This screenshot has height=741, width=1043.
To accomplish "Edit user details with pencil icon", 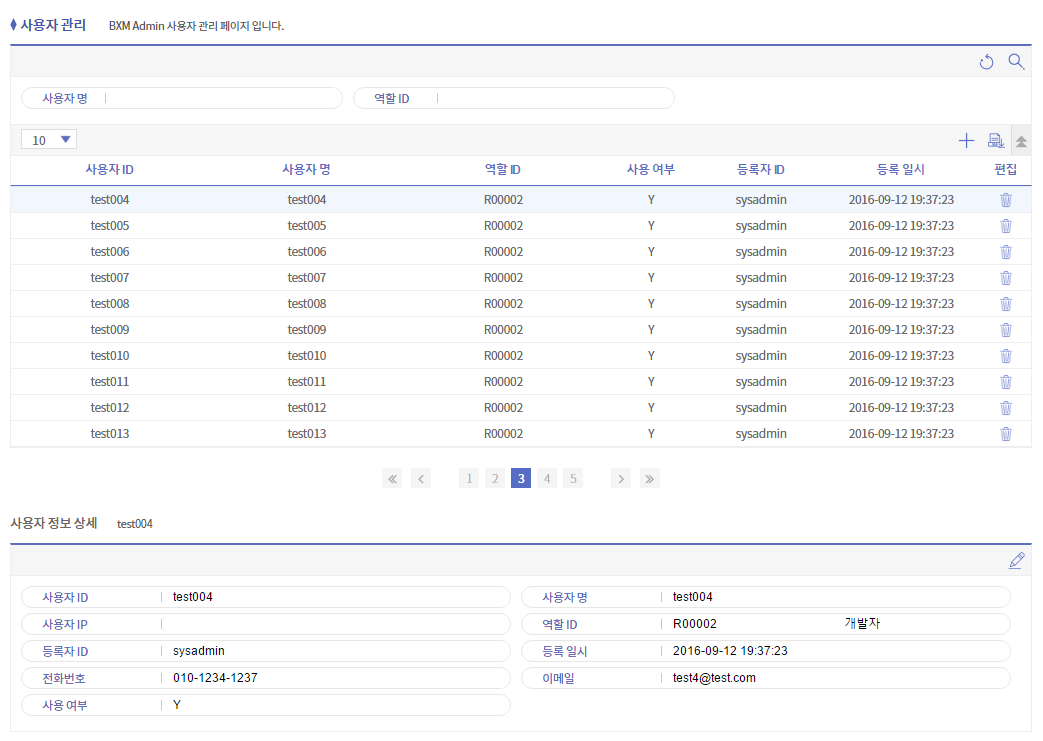I will (1016, 560).
